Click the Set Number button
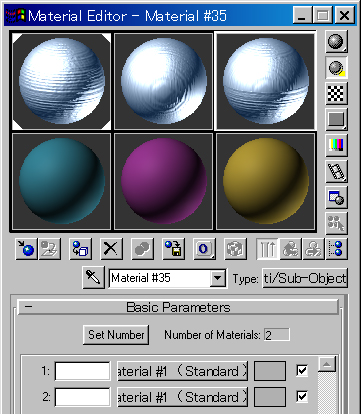This screenshot has height=414, width=361. point(116,335)
